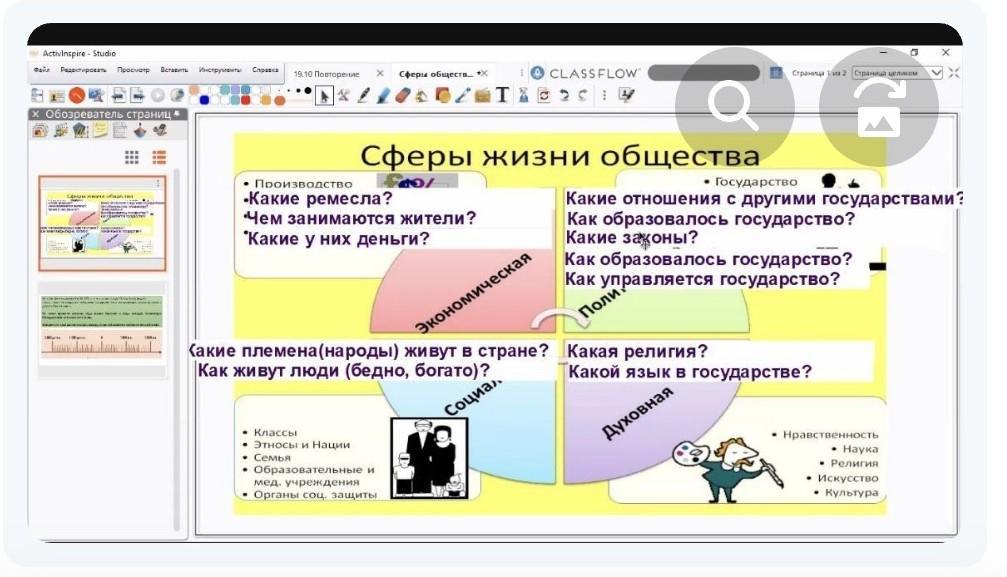Choose the largest pen width dot
The image size is (1007, 577).
[x=308, y=91]
